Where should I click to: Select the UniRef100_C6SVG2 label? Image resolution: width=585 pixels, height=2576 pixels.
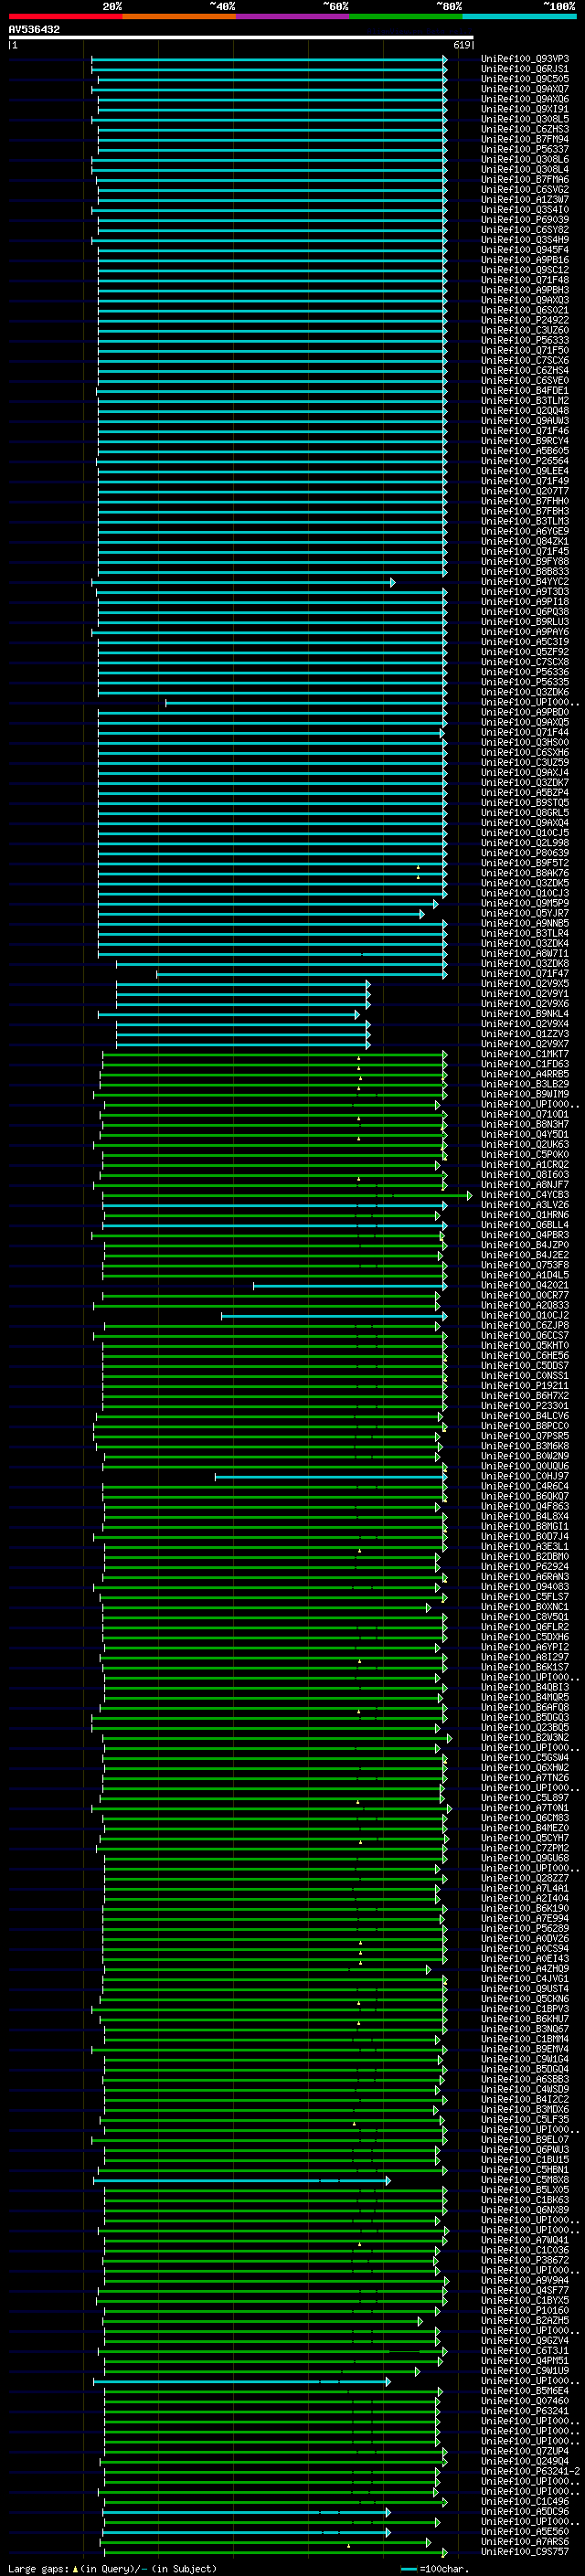(525, 190)
